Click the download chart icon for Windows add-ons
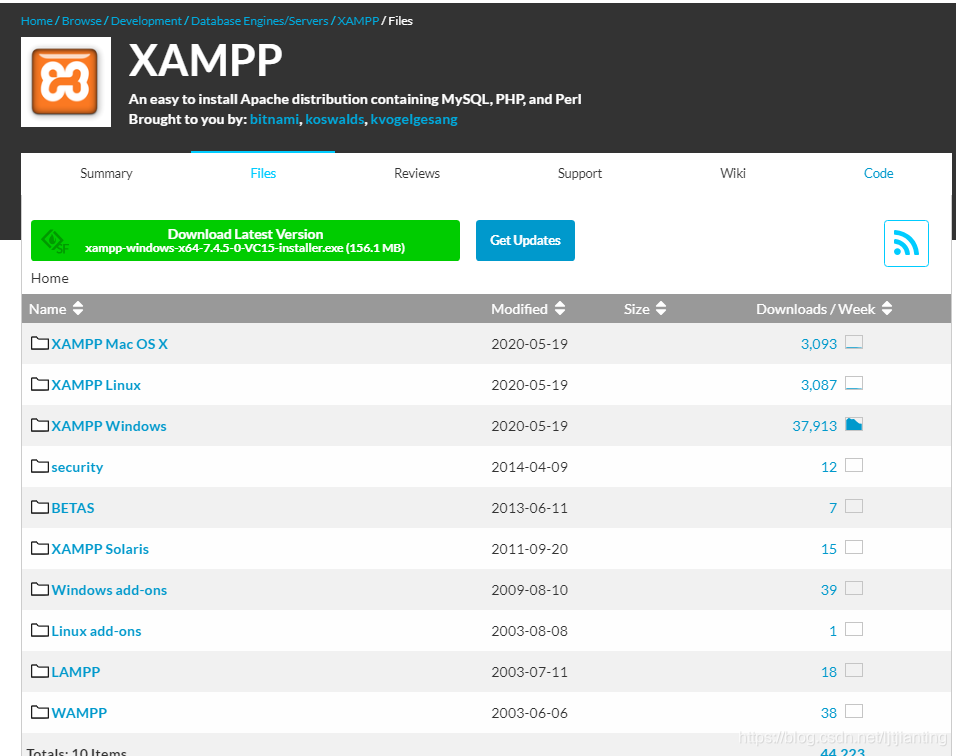The height and width of the screenshot is (756, 956). tap(854, 588)
